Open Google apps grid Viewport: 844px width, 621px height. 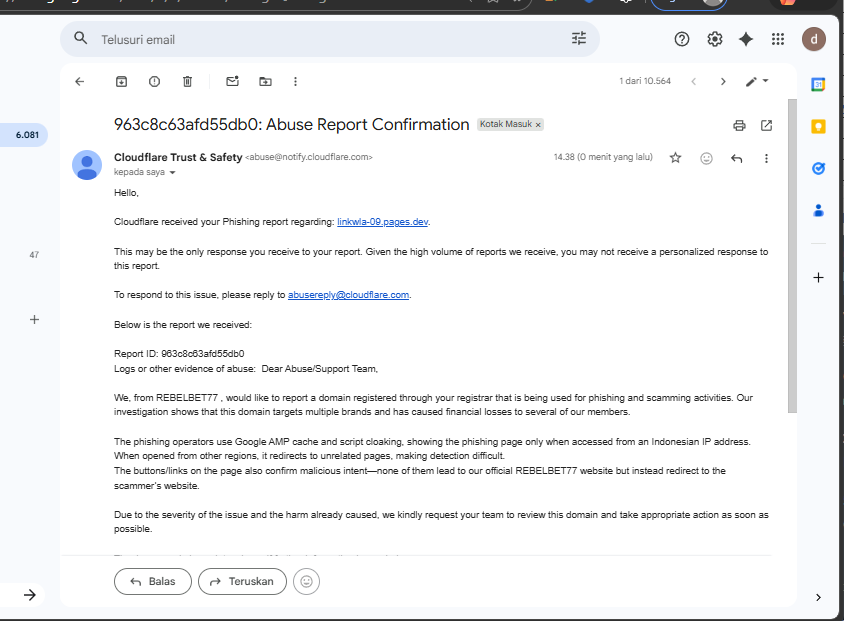[x=778, y=39]
